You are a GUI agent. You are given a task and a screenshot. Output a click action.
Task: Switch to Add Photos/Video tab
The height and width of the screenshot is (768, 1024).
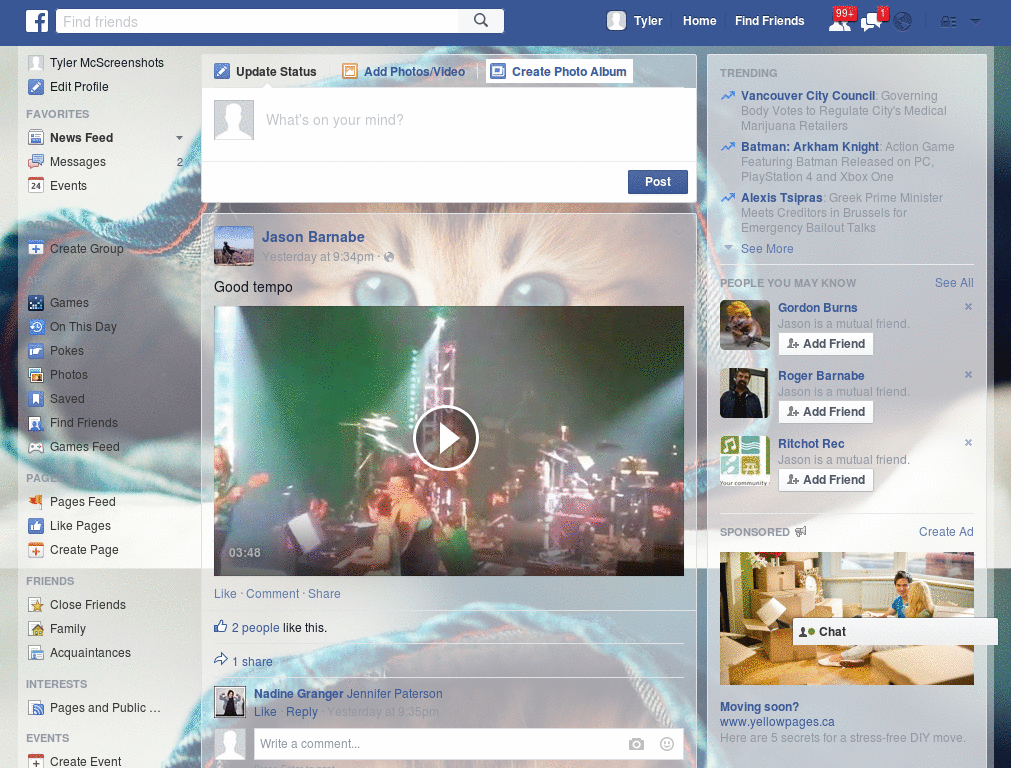[x=404, y=71]
